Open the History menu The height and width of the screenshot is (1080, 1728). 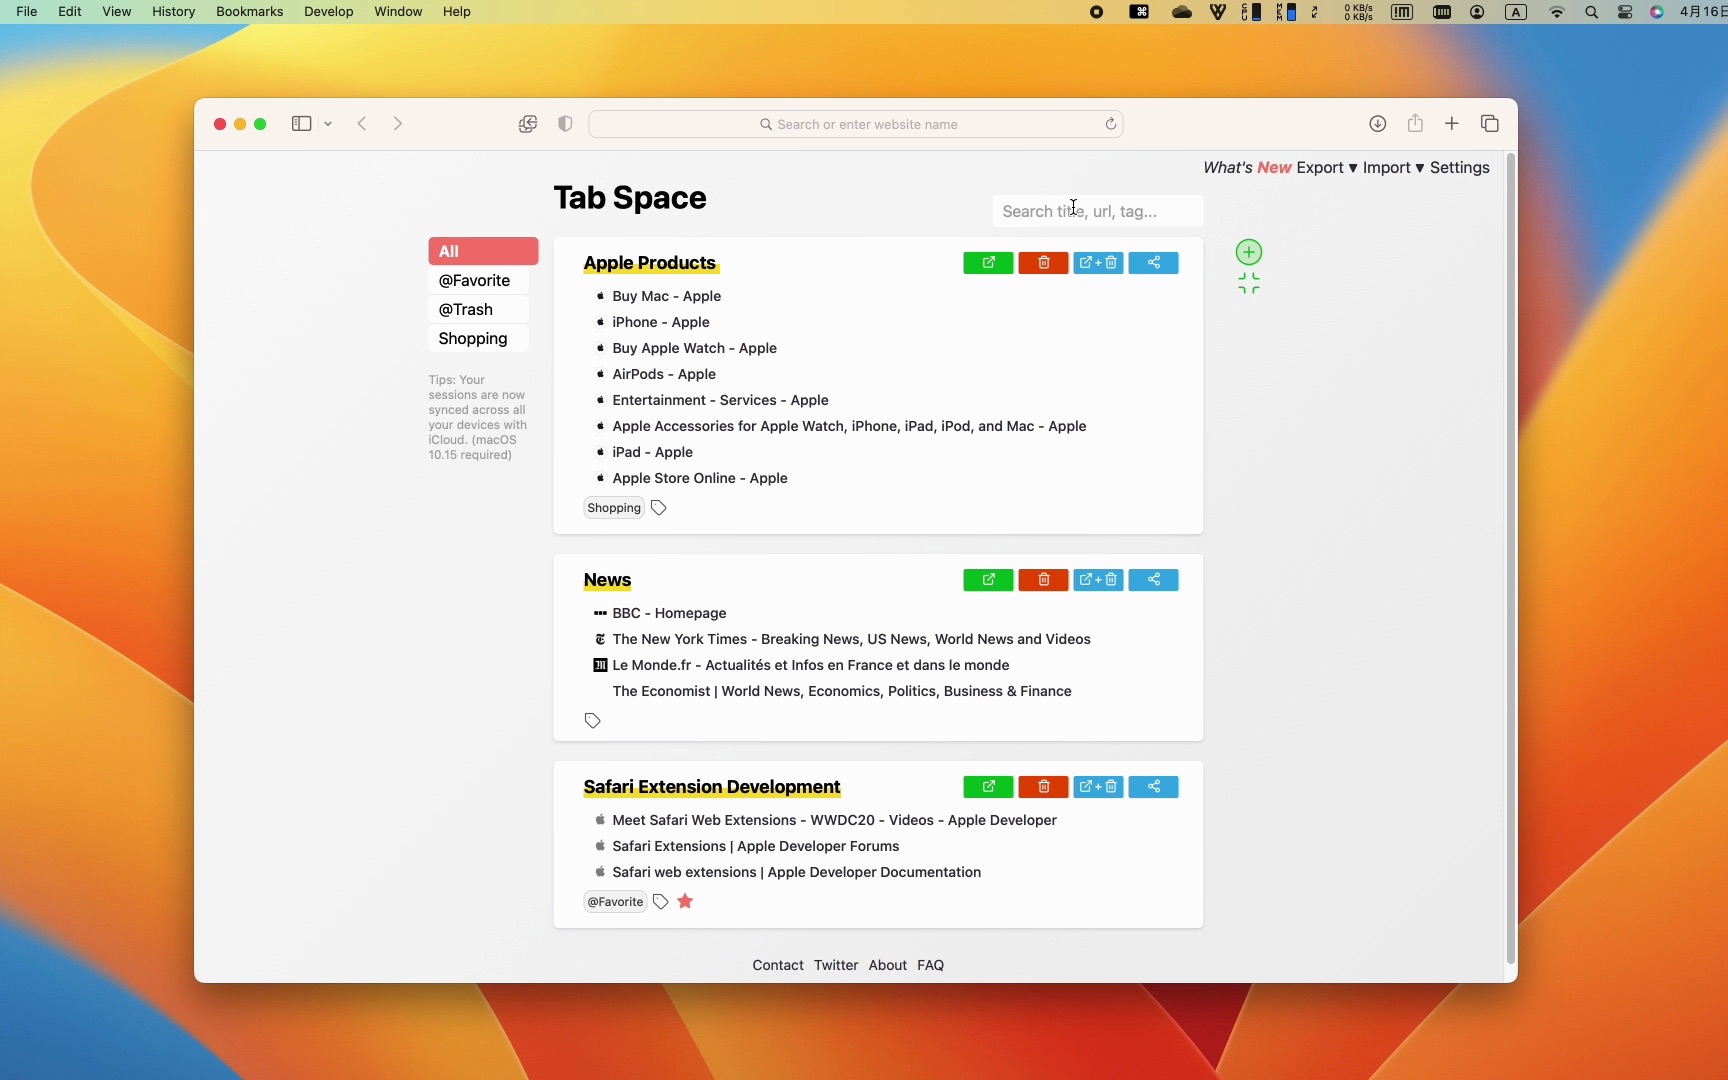(173, 12)
